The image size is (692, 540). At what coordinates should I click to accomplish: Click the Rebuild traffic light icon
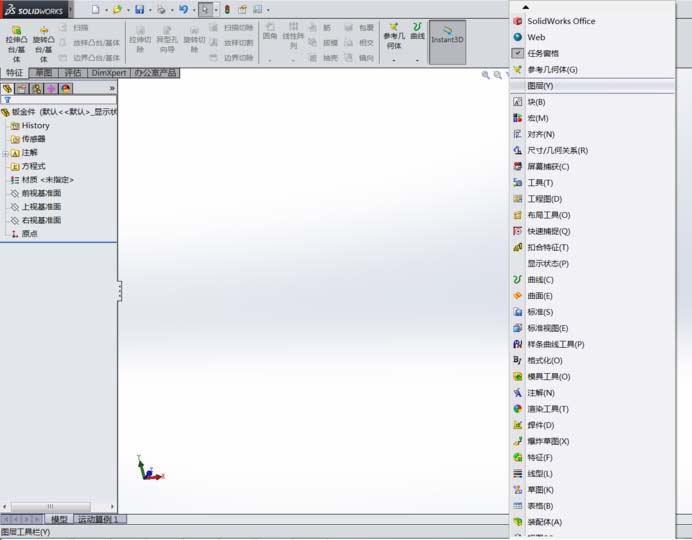(227, 9)
